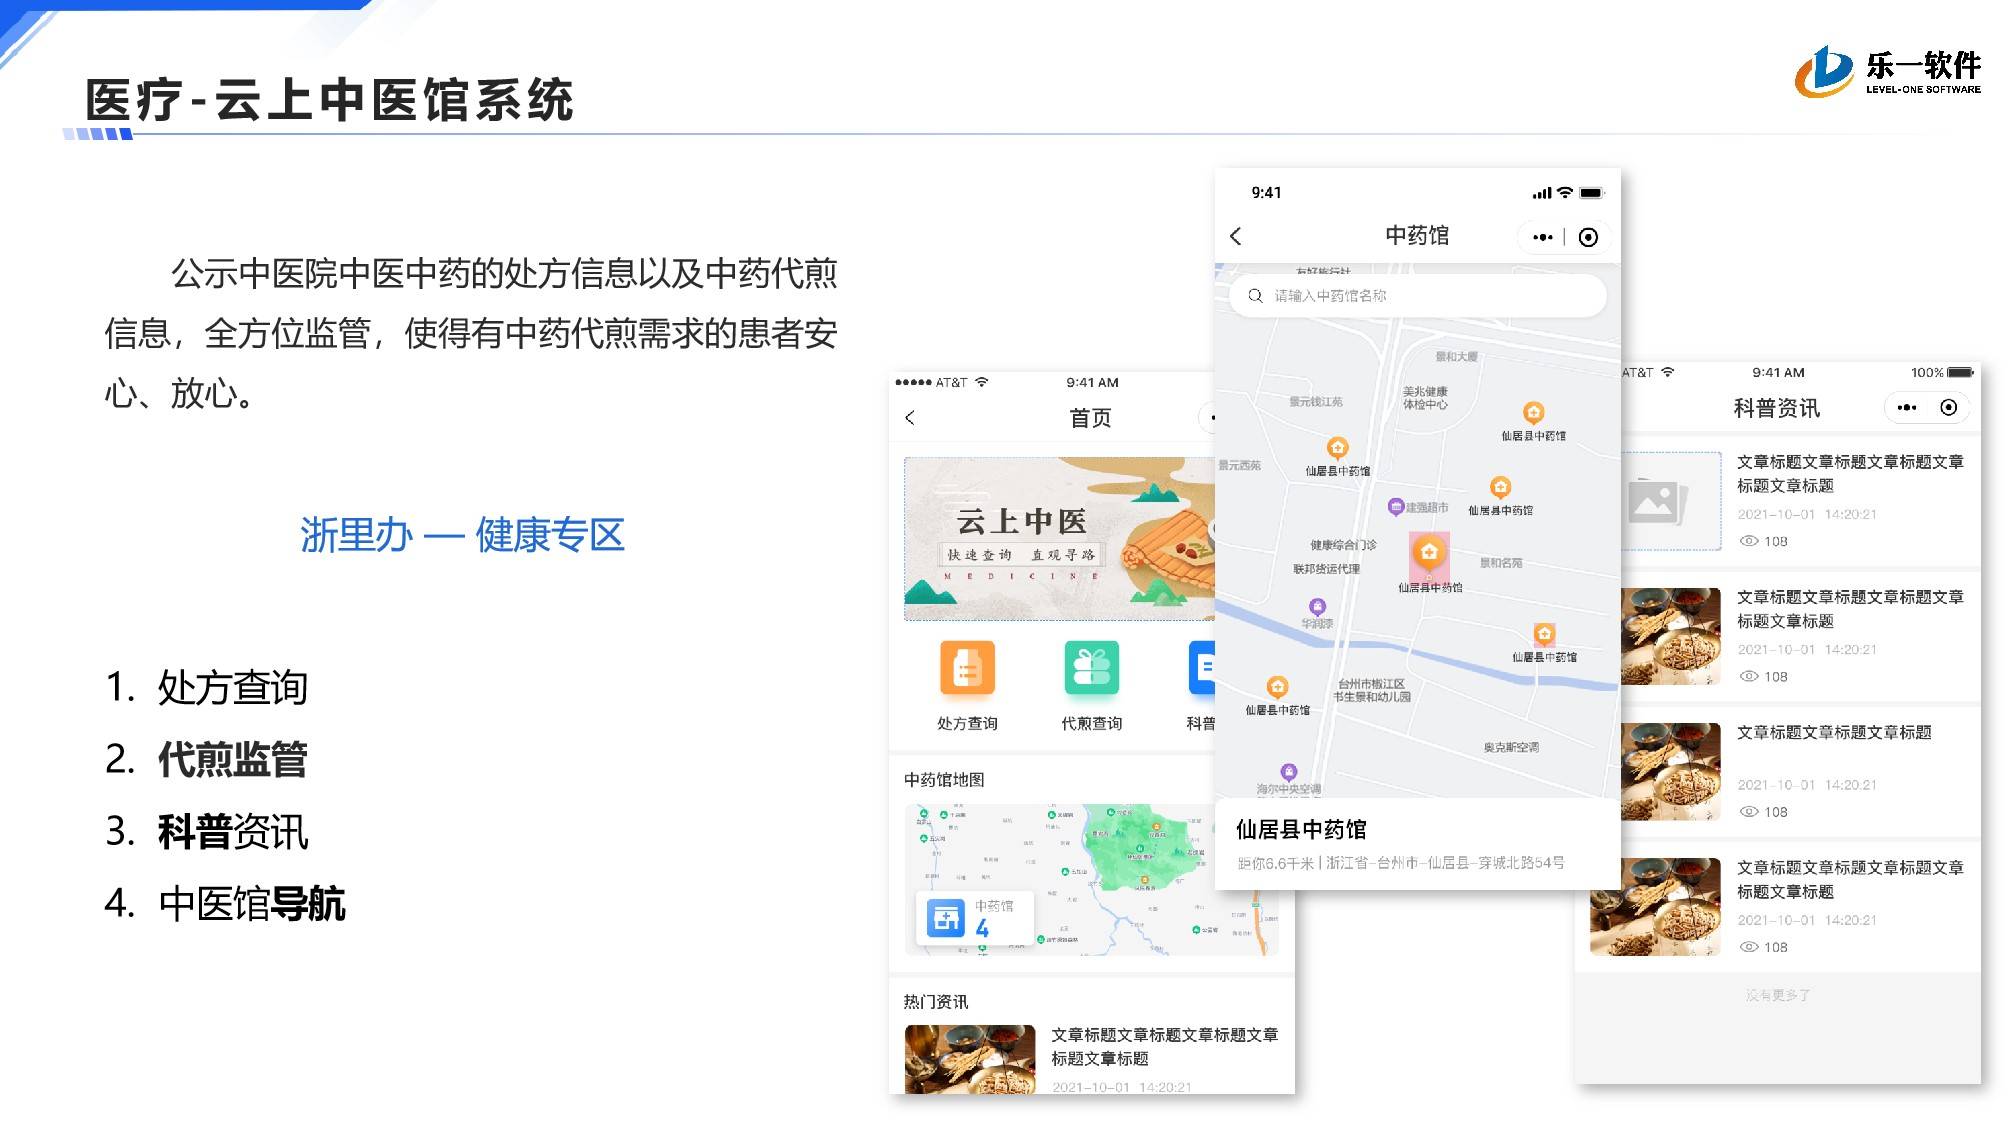Tap the 科普 blue document icon

click(x=1201, y=667)
